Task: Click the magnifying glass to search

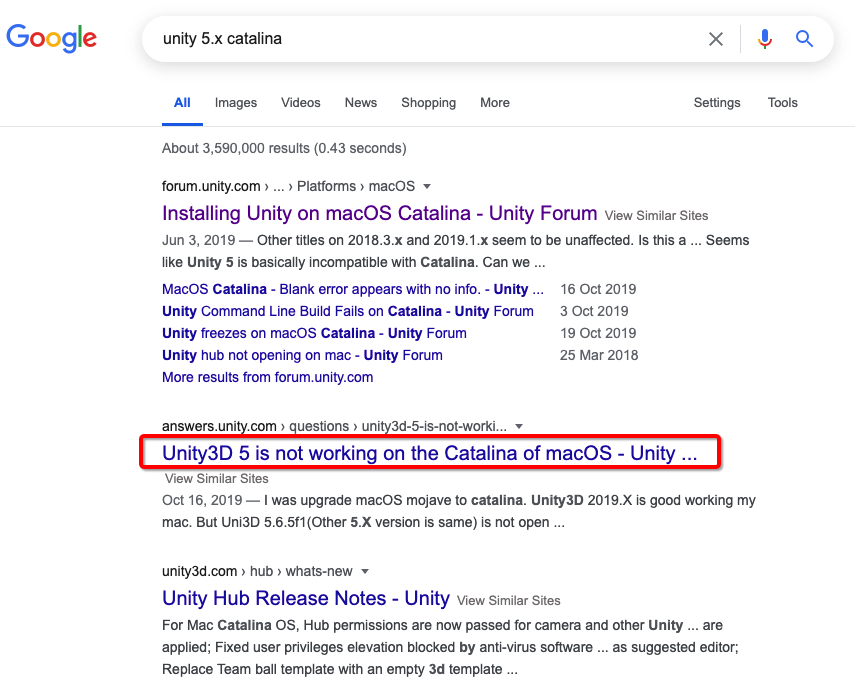Action: click(804, 38)
